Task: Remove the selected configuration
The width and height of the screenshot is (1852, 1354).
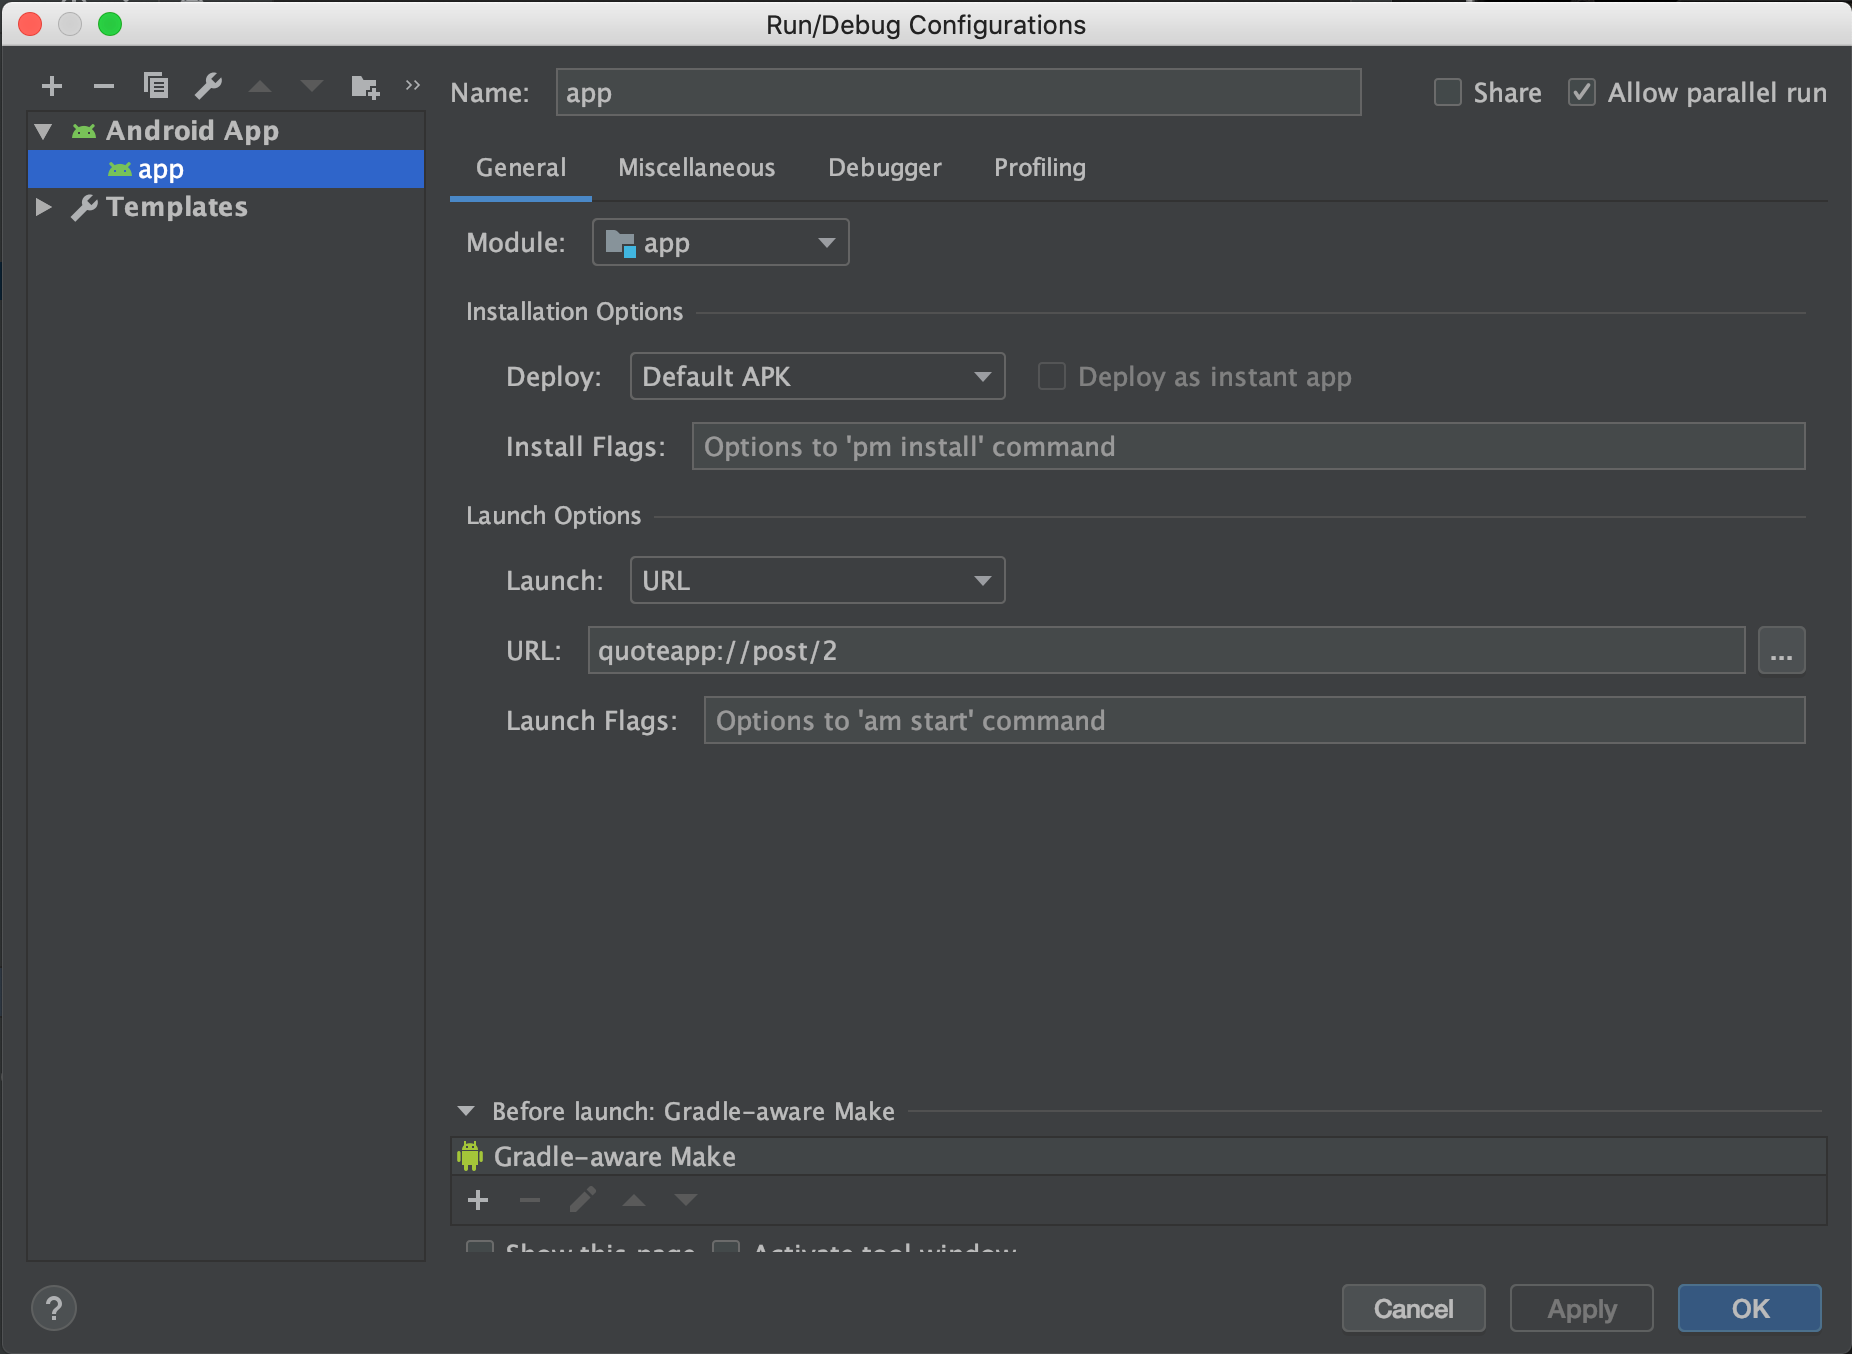Action: pyautogui.click(x=104, y=86)
